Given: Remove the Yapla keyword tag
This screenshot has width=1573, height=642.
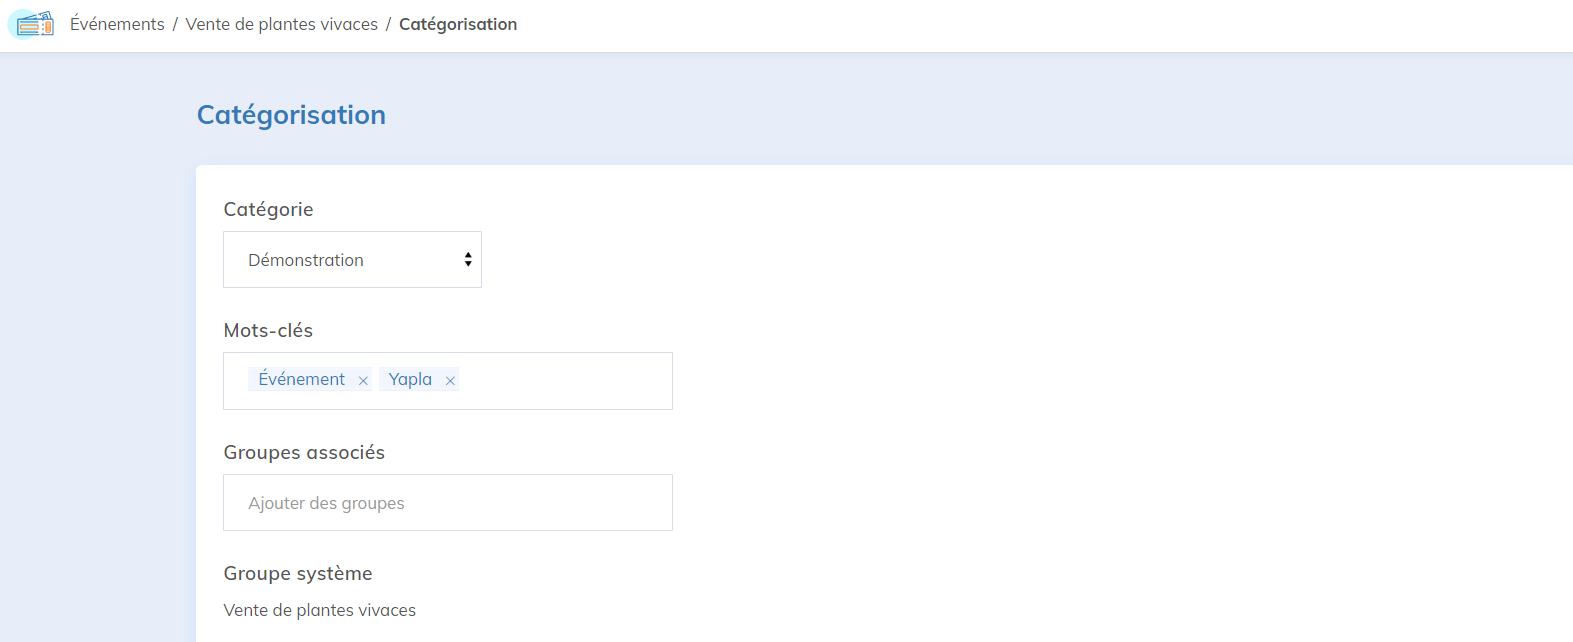Looking at the screenshot, I should point(450,380).
